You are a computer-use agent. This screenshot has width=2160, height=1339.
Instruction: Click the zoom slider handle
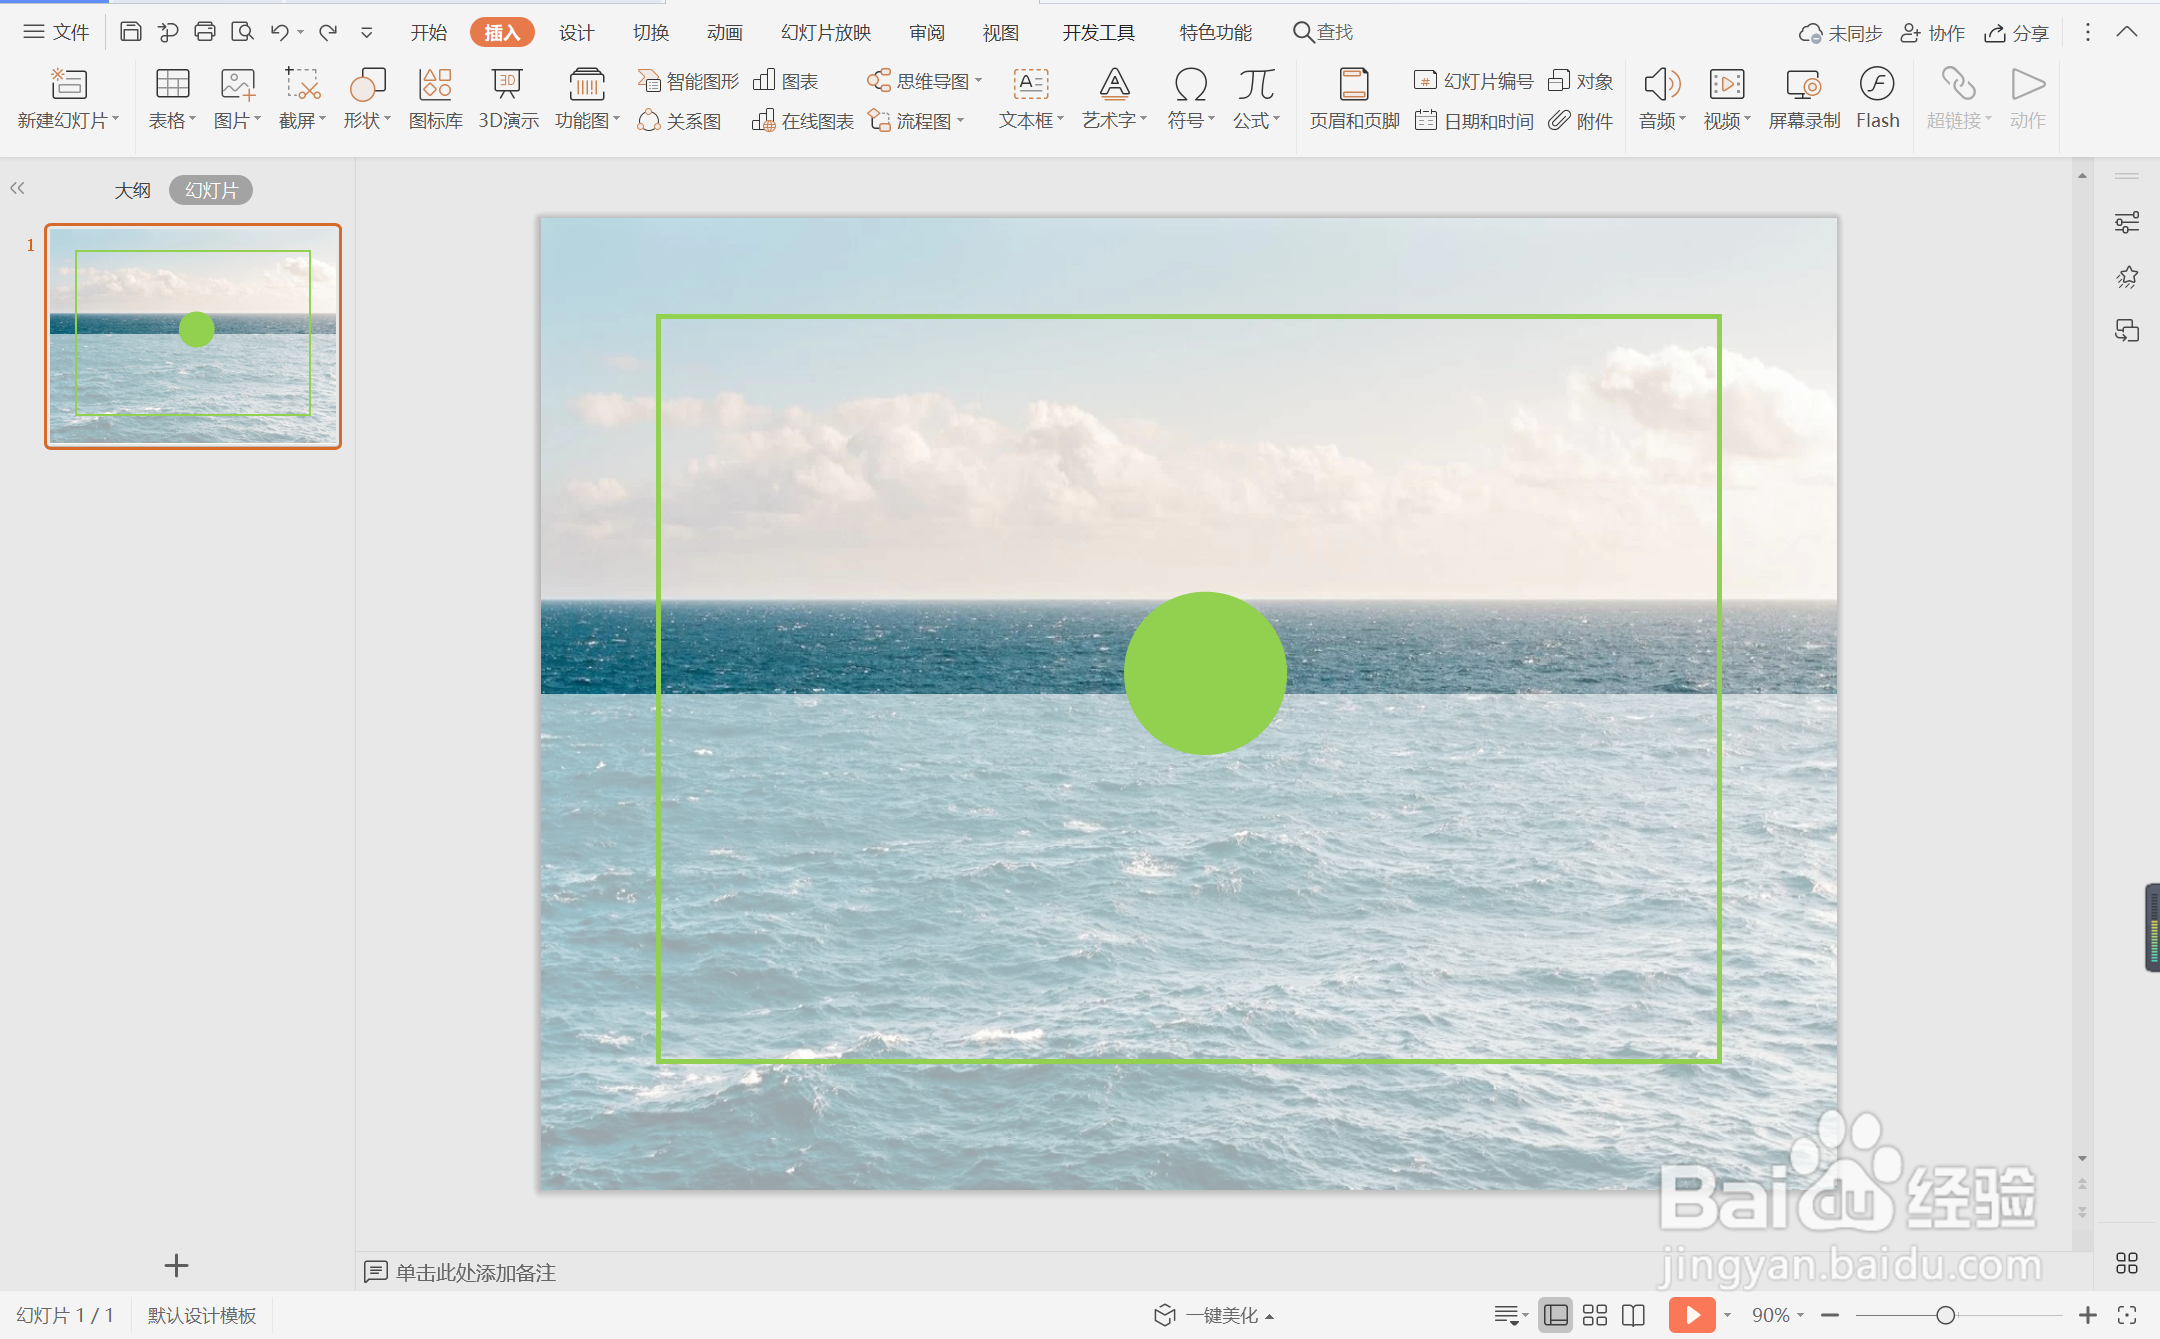coord(1945,1315)
